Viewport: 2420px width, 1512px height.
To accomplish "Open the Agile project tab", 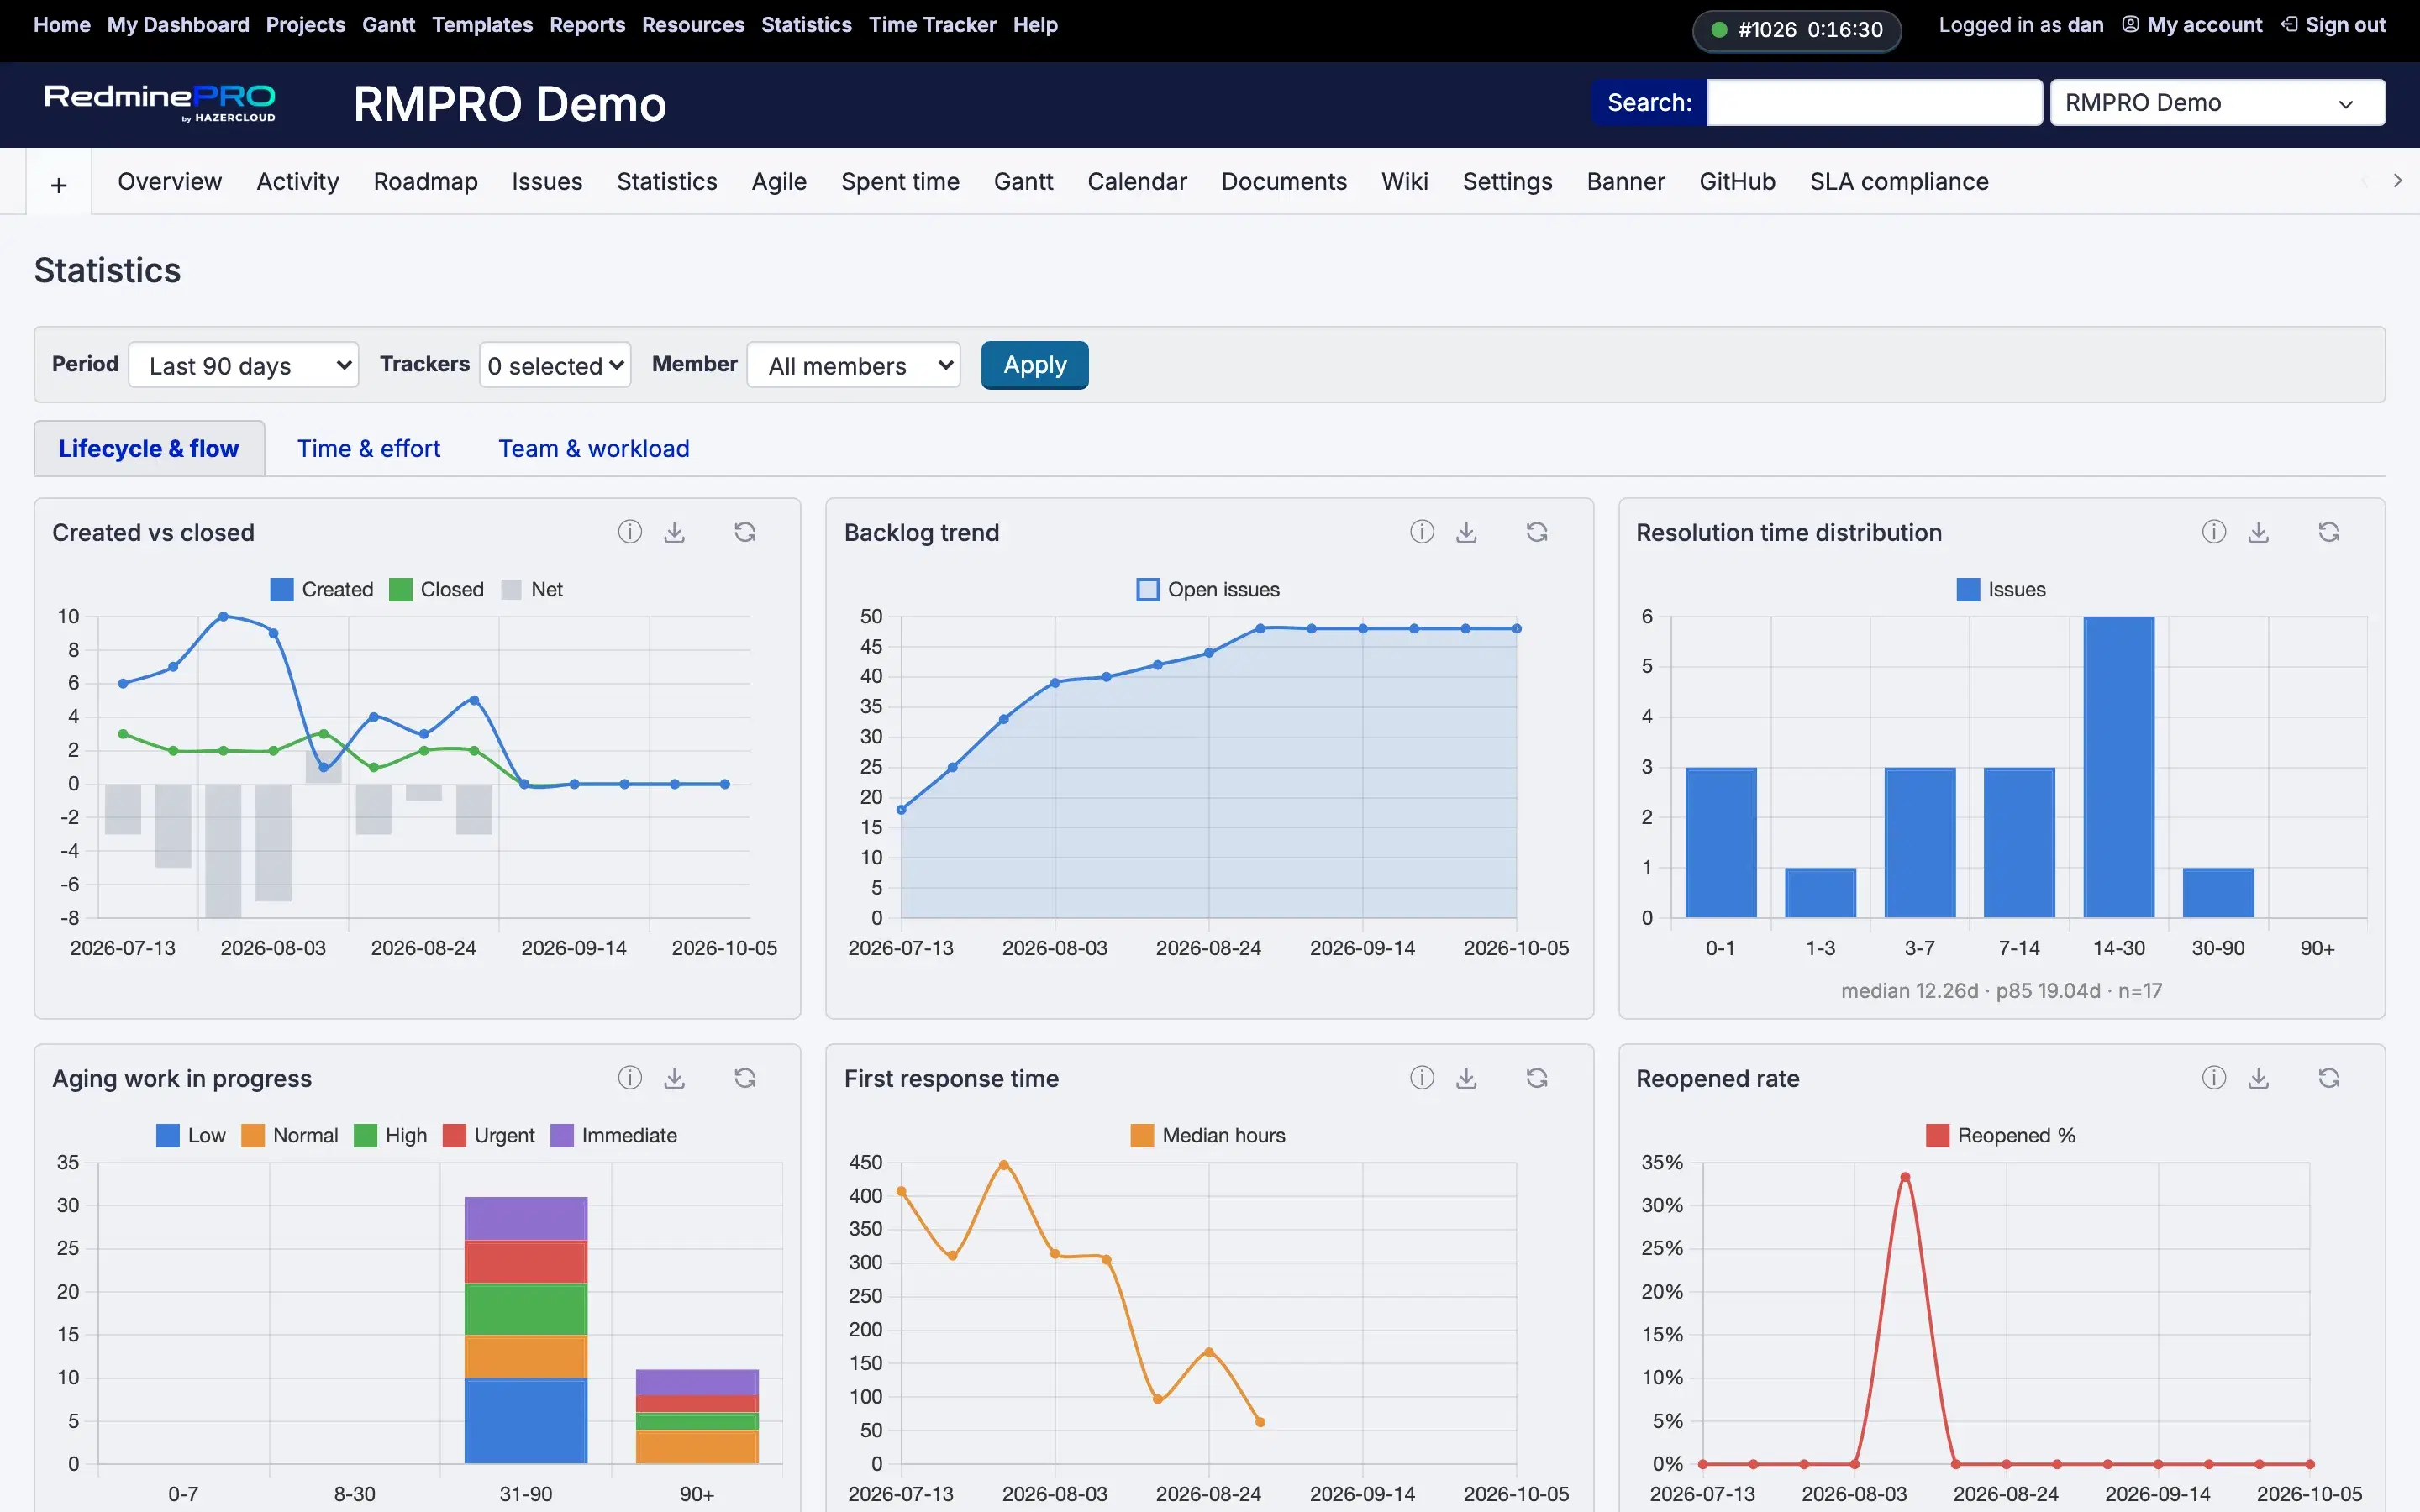I will pos(779,182).
